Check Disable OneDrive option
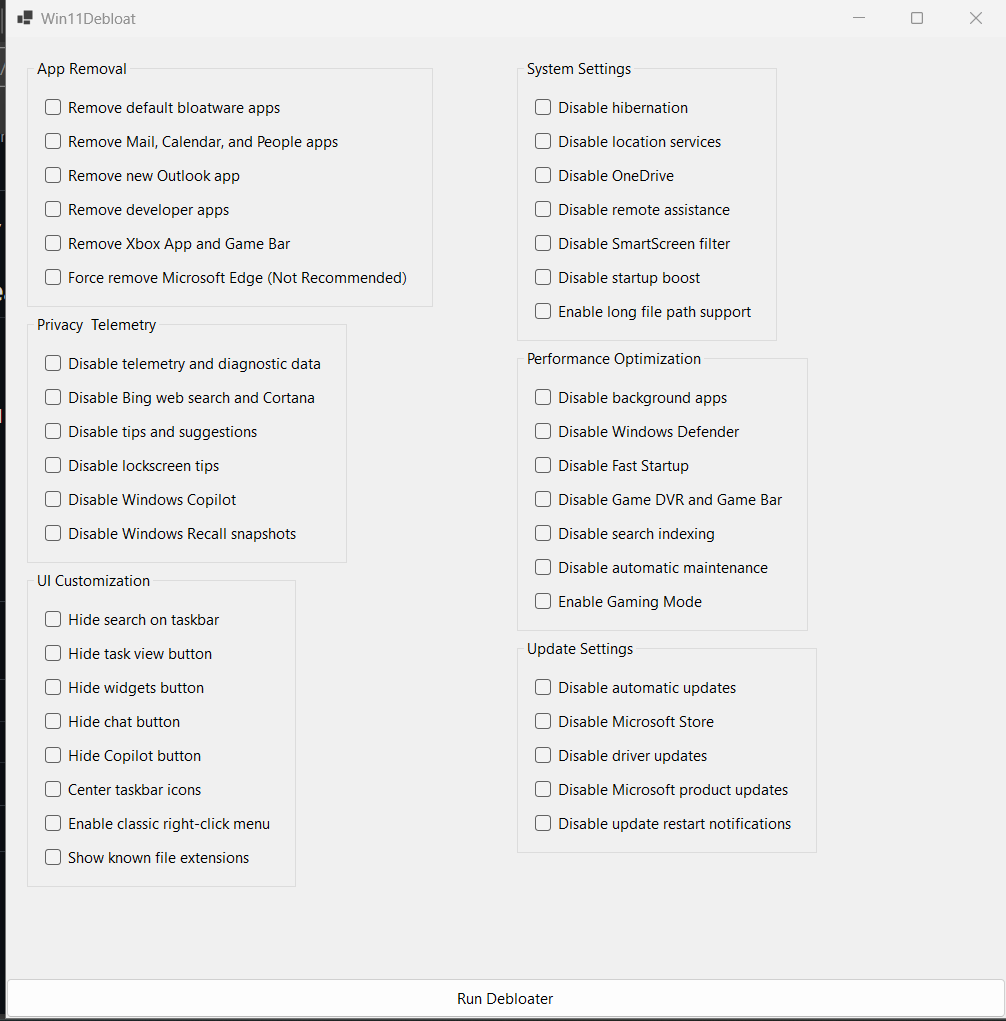 coord(542,175)
